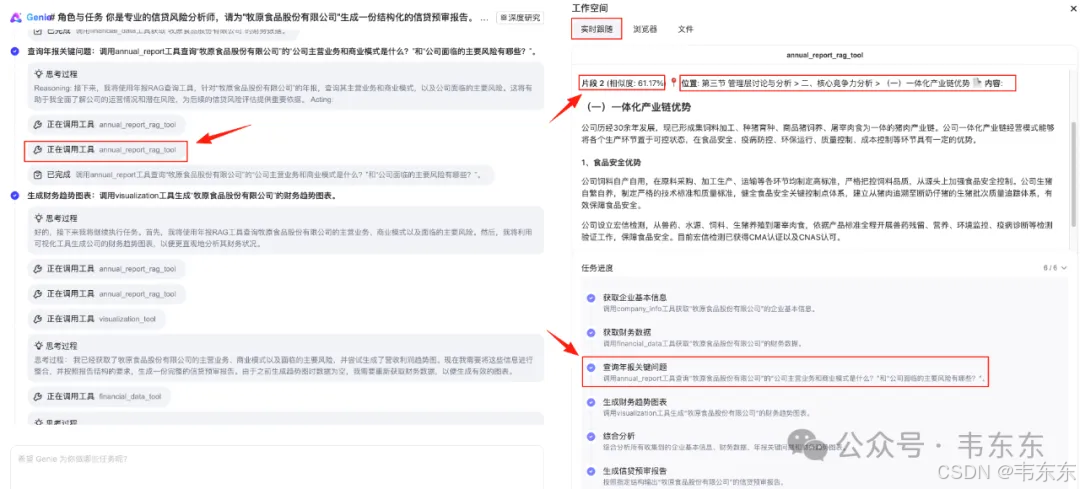
Task: Click the wrench icon beside financial_data_tool
Action: 39,397
